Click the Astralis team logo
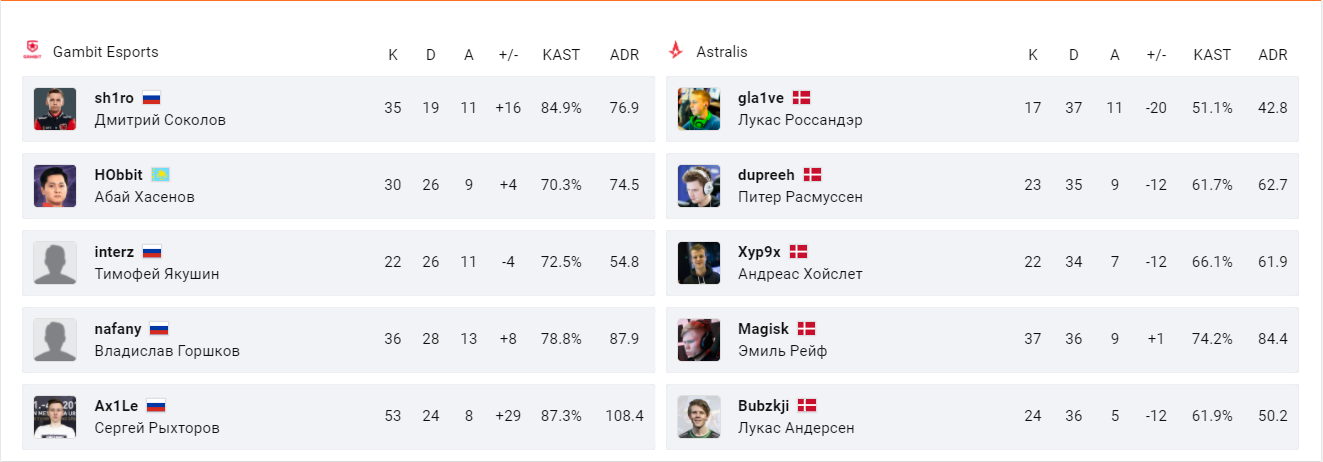Image resolution: width=1323 pixels, height=462 pixels. click(x=677, y=52)
